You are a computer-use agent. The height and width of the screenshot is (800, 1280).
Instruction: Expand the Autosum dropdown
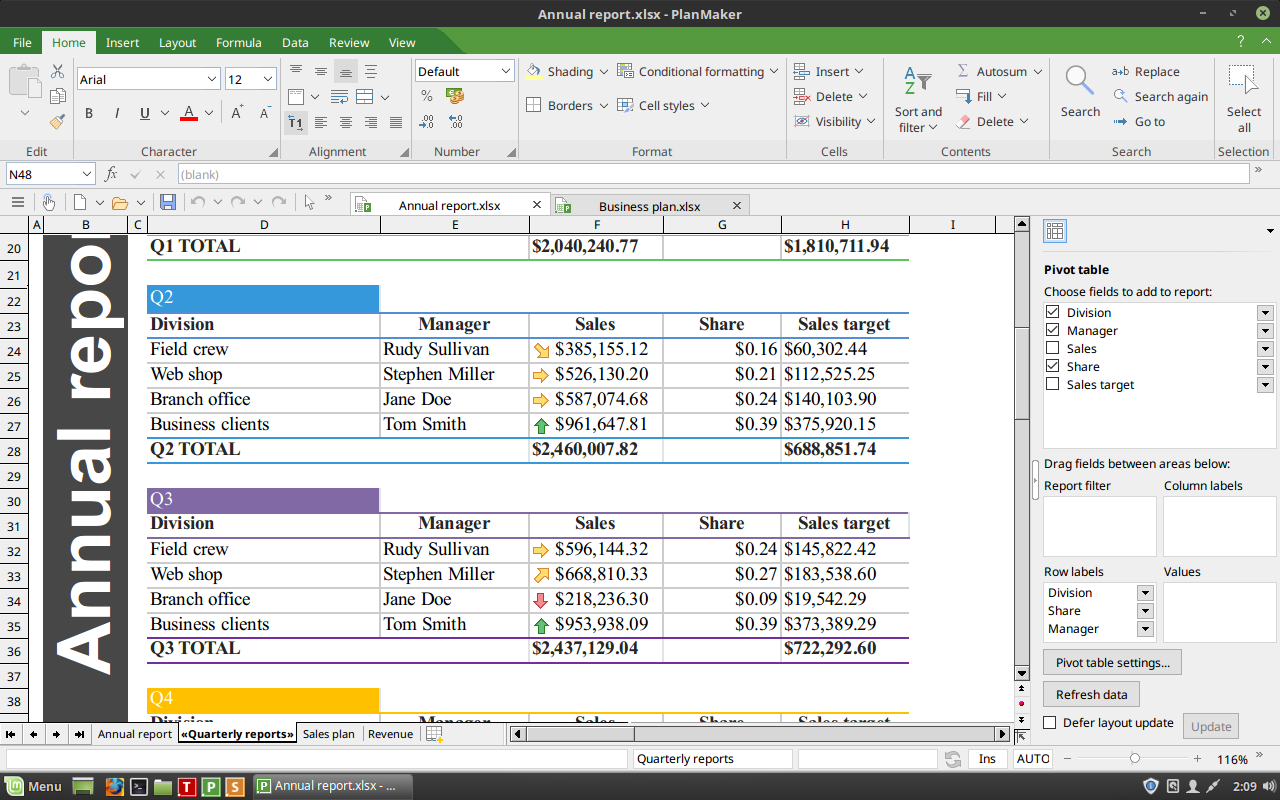point(1038,72)
